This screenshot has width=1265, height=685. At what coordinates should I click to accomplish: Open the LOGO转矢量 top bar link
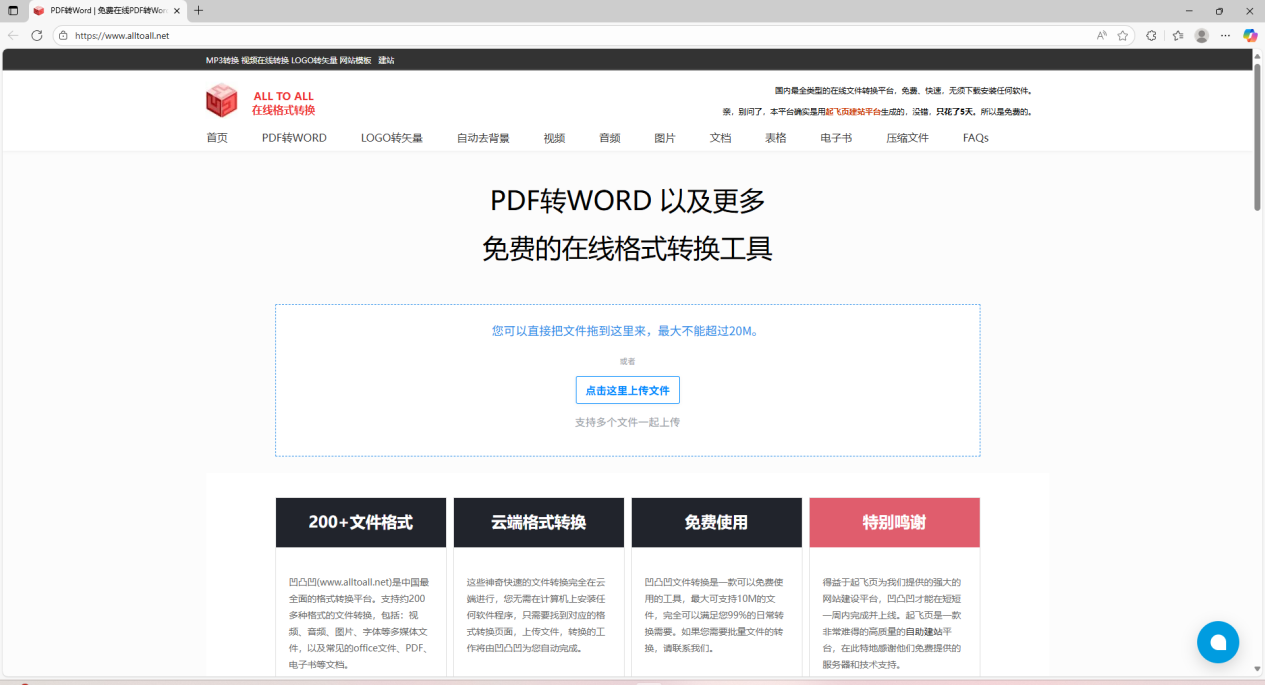pos(314,60)
